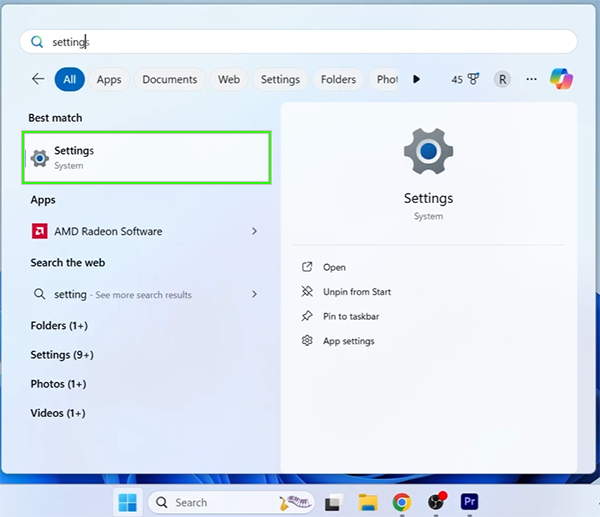Viewport: 600px width, 517px height.
Task: Open AMD Radeon Software app result
Action: click(145, 231)
